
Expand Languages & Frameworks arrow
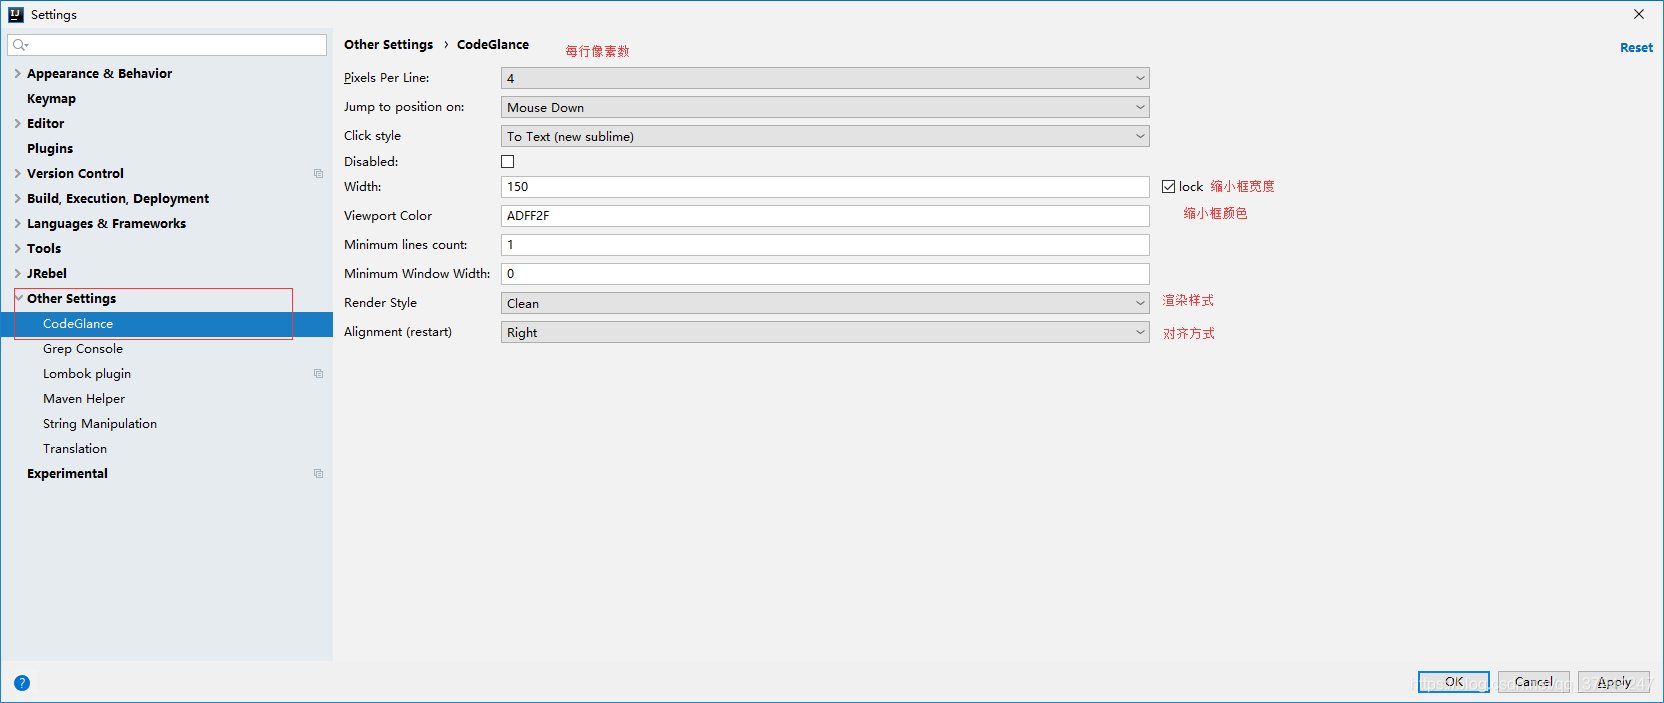click(17, 224)
